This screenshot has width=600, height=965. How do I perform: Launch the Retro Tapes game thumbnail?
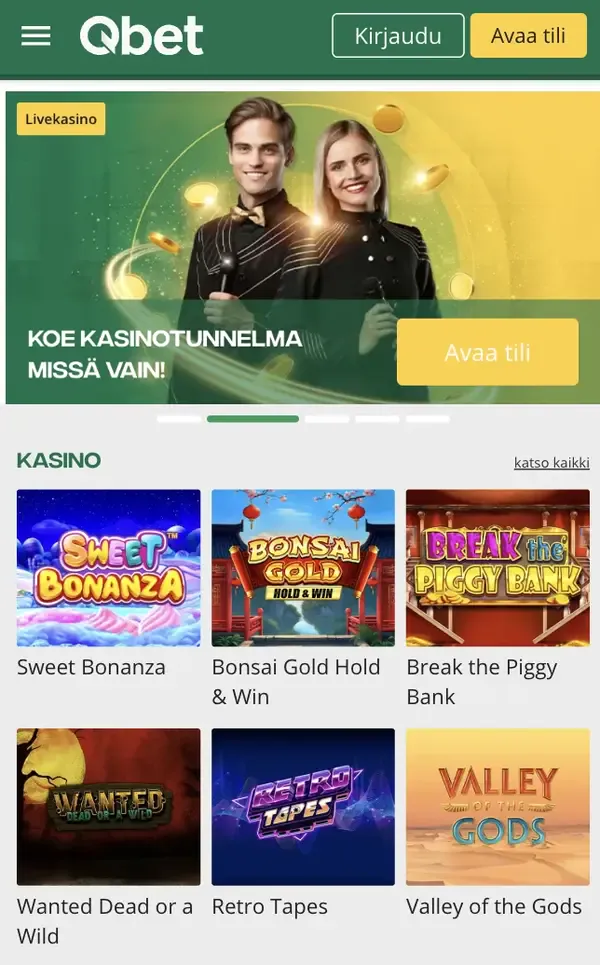(303, 807)
